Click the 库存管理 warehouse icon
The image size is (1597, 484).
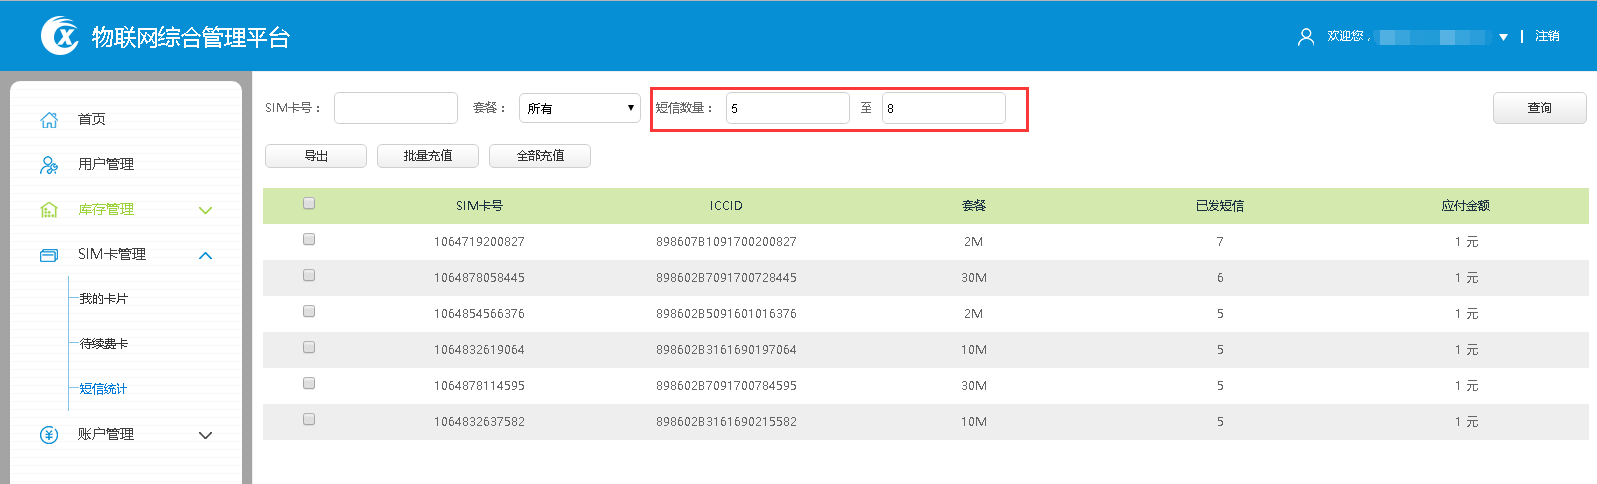[x=49, y=210]
